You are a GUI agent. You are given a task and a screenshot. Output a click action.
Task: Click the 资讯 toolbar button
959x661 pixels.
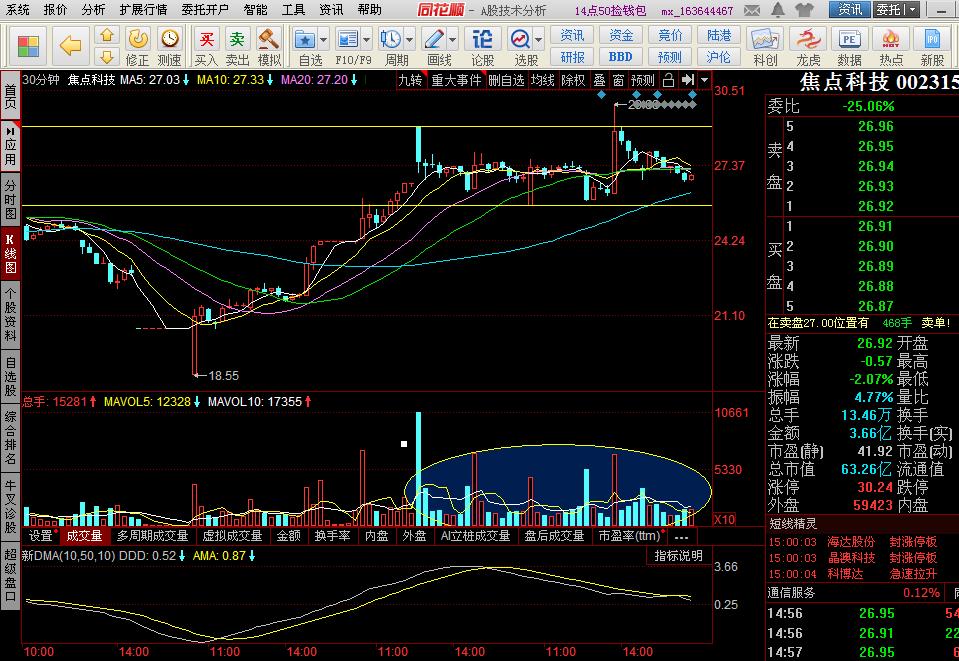coord(572,35)
